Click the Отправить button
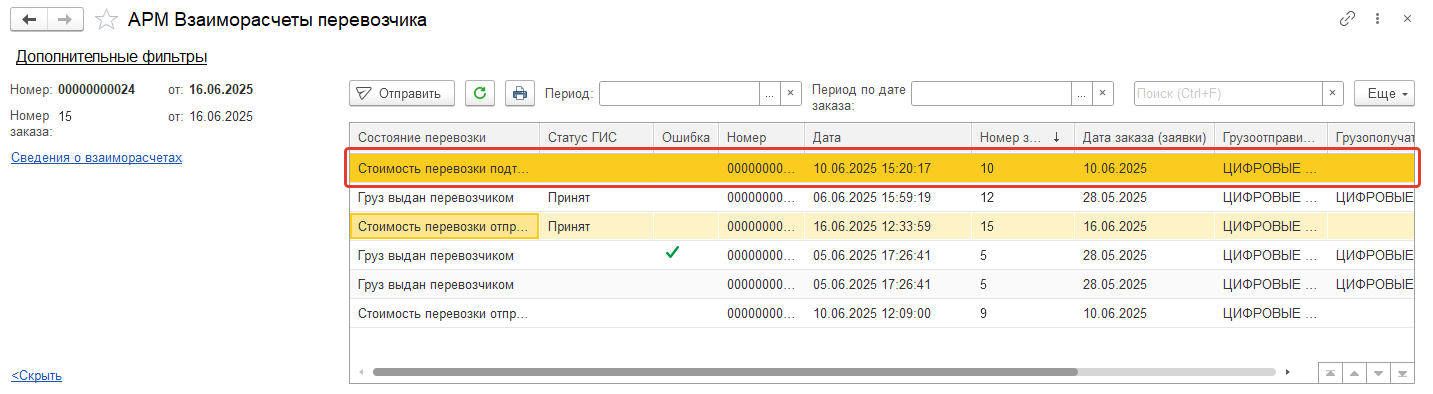The height and width of the screenshot is (394, 1433). pyautogui.click(x=402, y=93)
